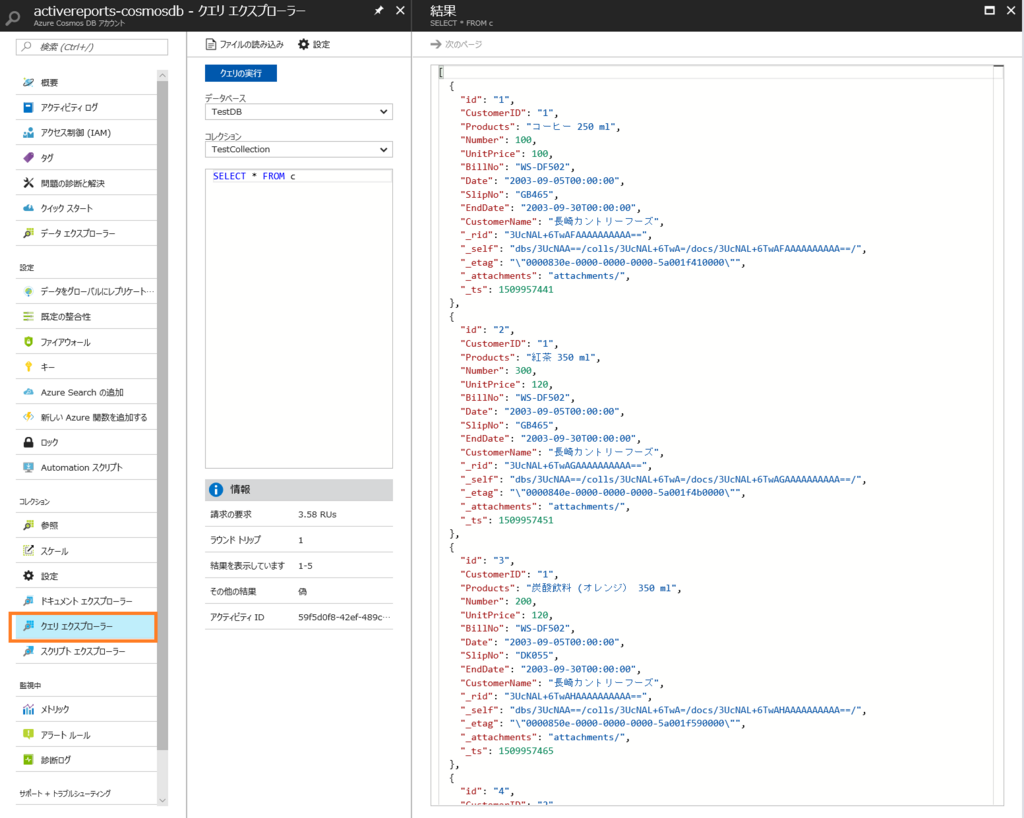1024x818 pixels.
Task: Click "炭酸飲料 (オレンジ) 350 ml" value
Action: (x=601, y=588)
